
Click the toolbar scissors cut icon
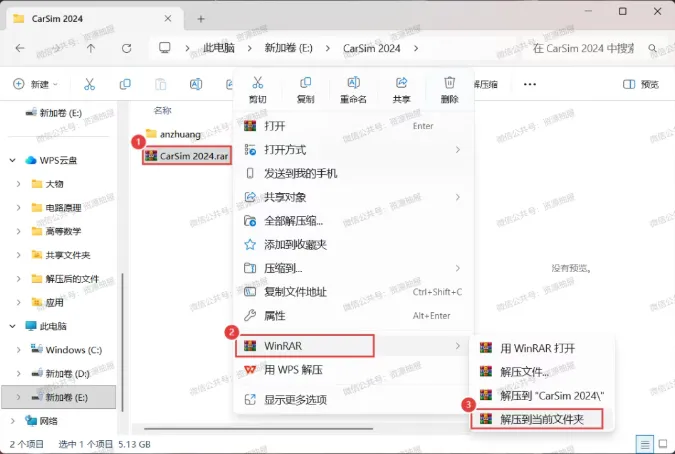pos(89,84)
